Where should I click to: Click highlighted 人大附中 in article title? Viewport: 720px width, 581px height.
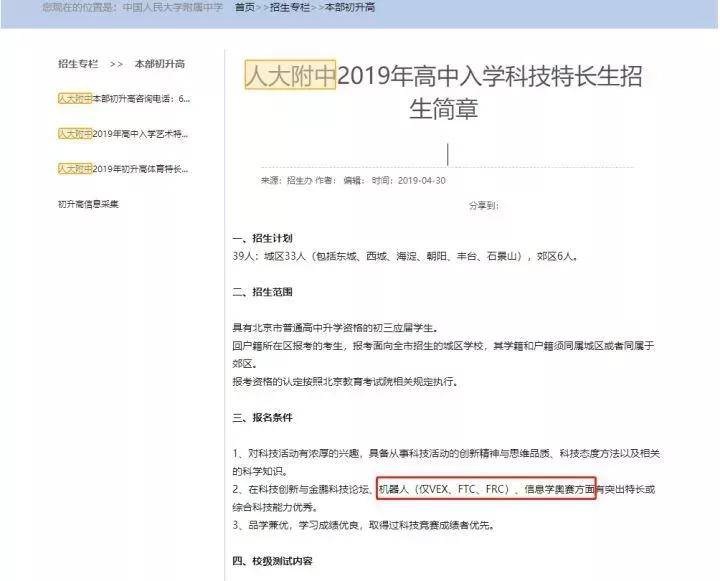290,75
